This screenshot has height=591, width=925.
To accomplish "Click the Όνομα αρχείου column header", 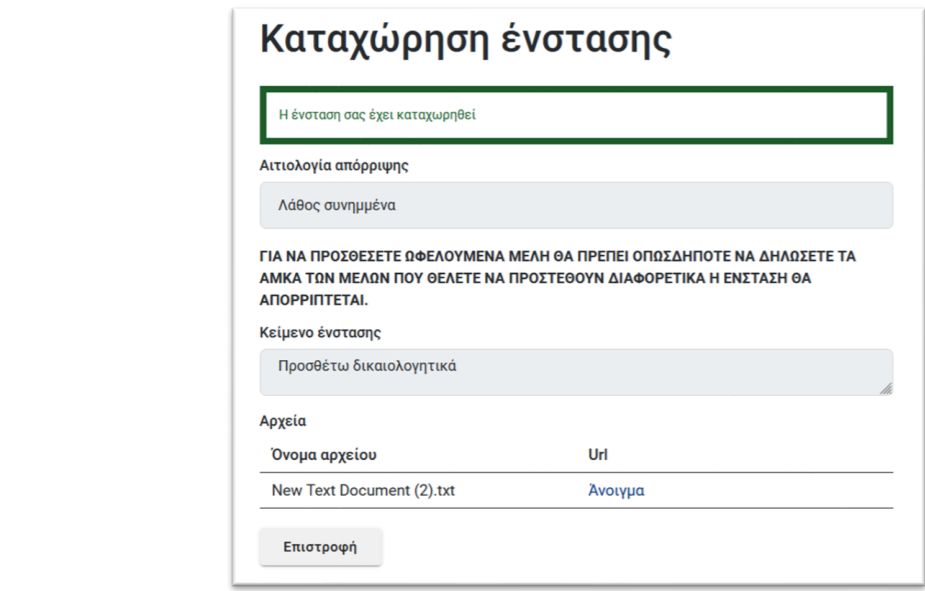I will [324, 455].
